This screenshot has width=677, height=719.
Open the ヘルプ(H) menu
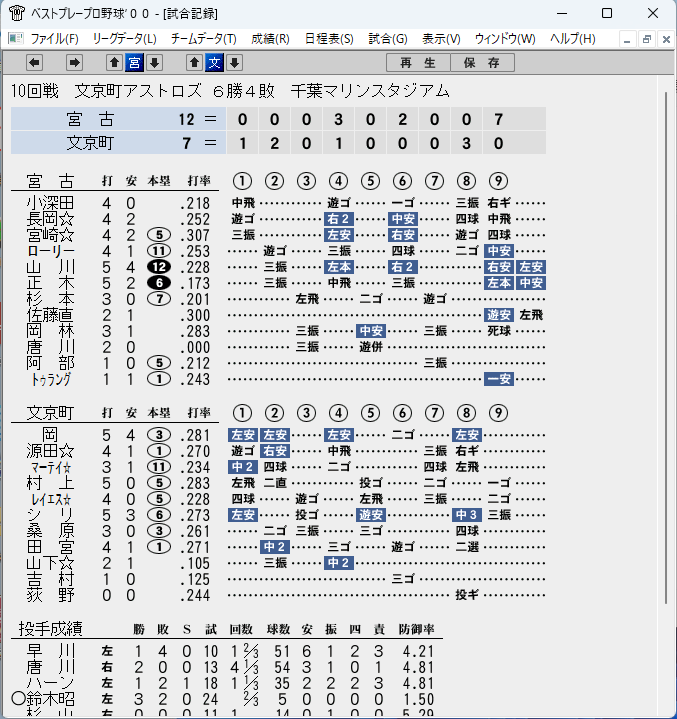(572, 39)
